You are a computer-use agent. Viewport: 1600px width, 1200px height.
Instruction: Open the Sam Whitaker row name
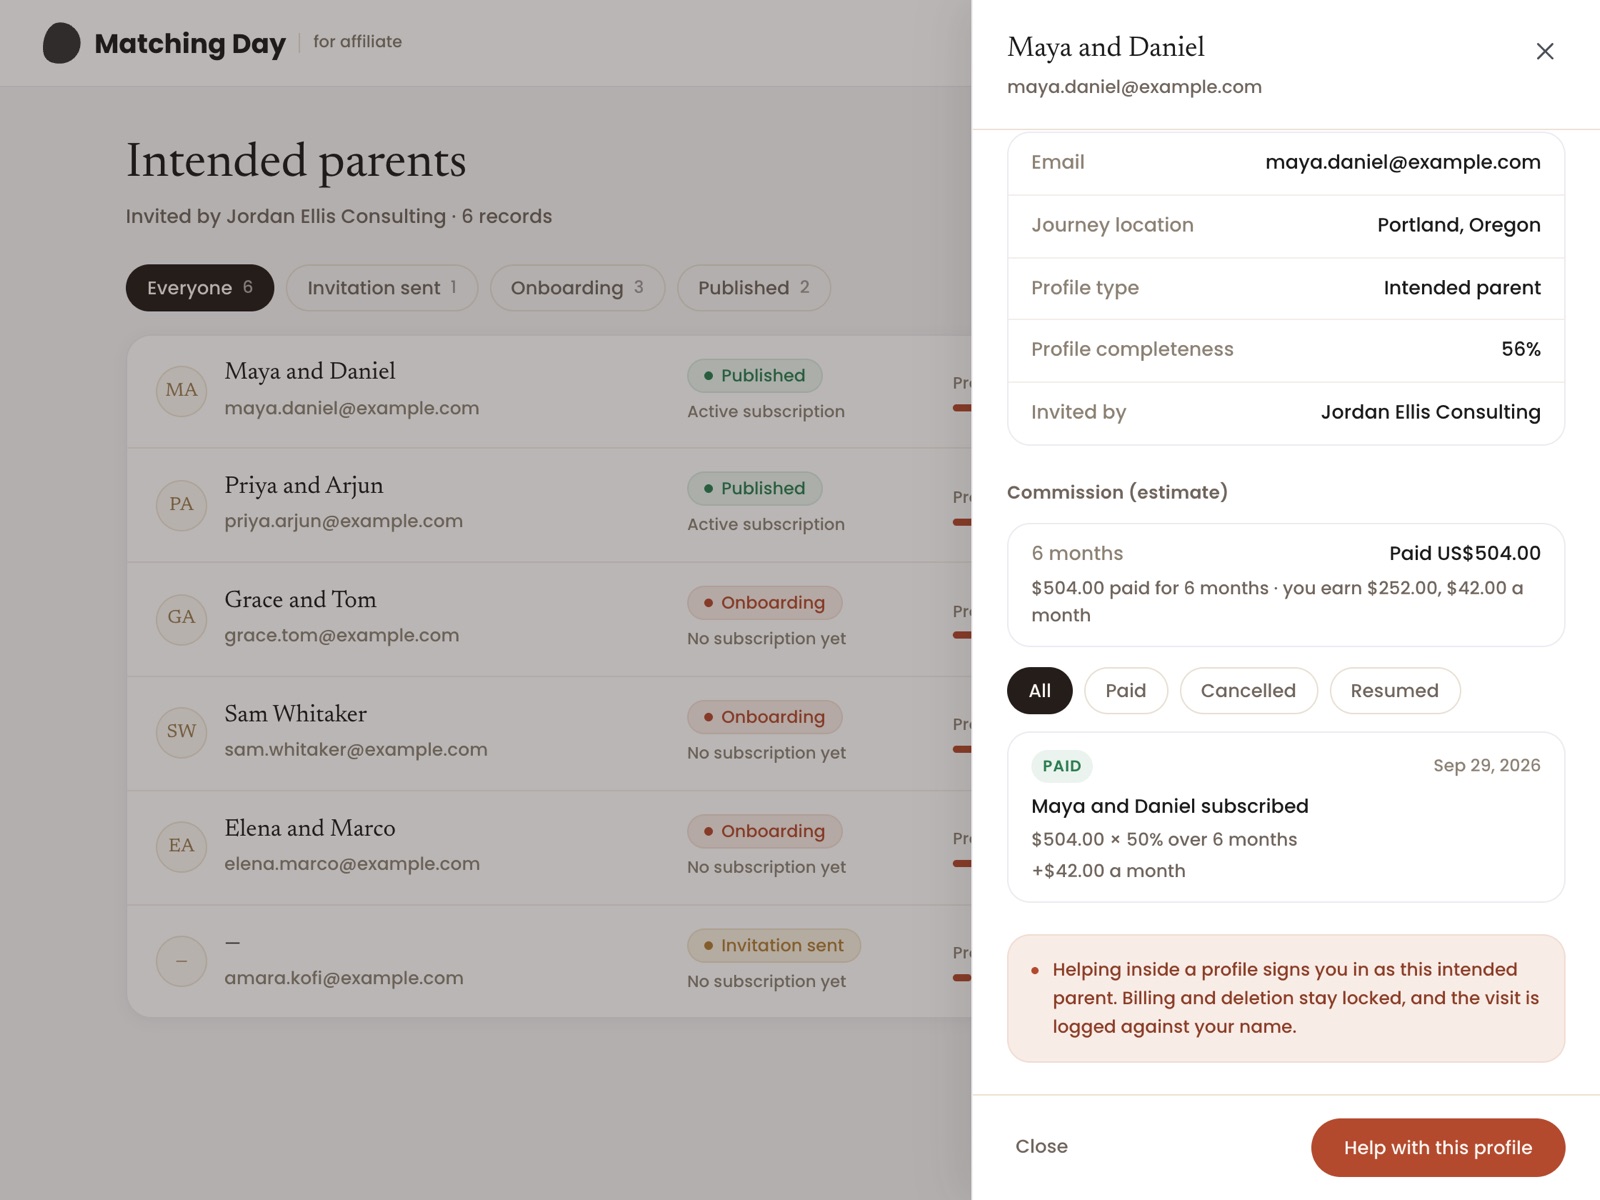296,714
